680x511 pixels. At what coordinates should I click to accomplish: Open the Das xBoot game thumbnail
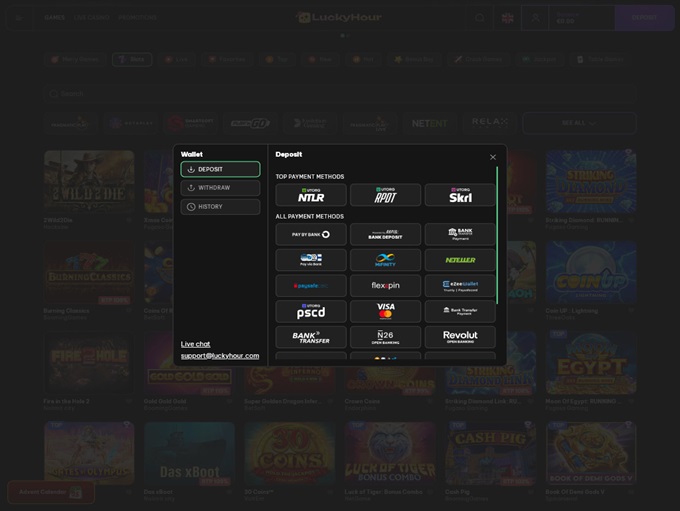190,454
